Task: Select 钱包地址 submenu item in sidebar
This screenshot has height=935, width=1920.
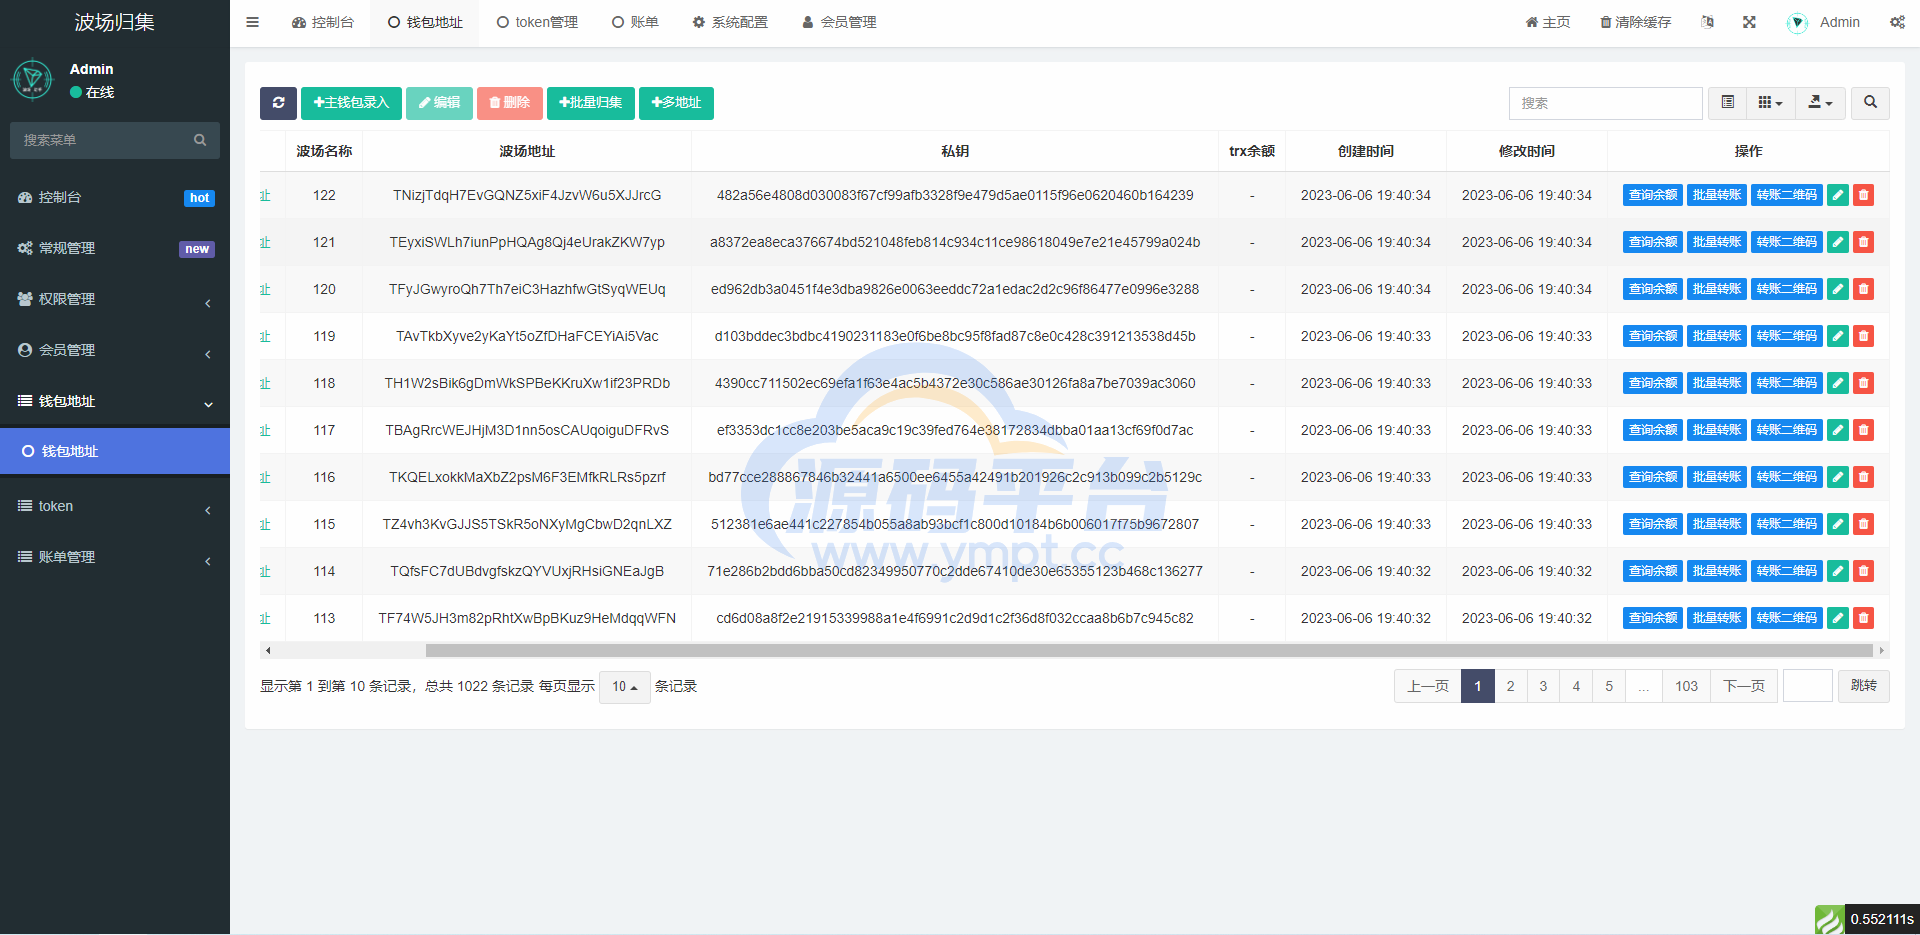Action: (115, 451)
